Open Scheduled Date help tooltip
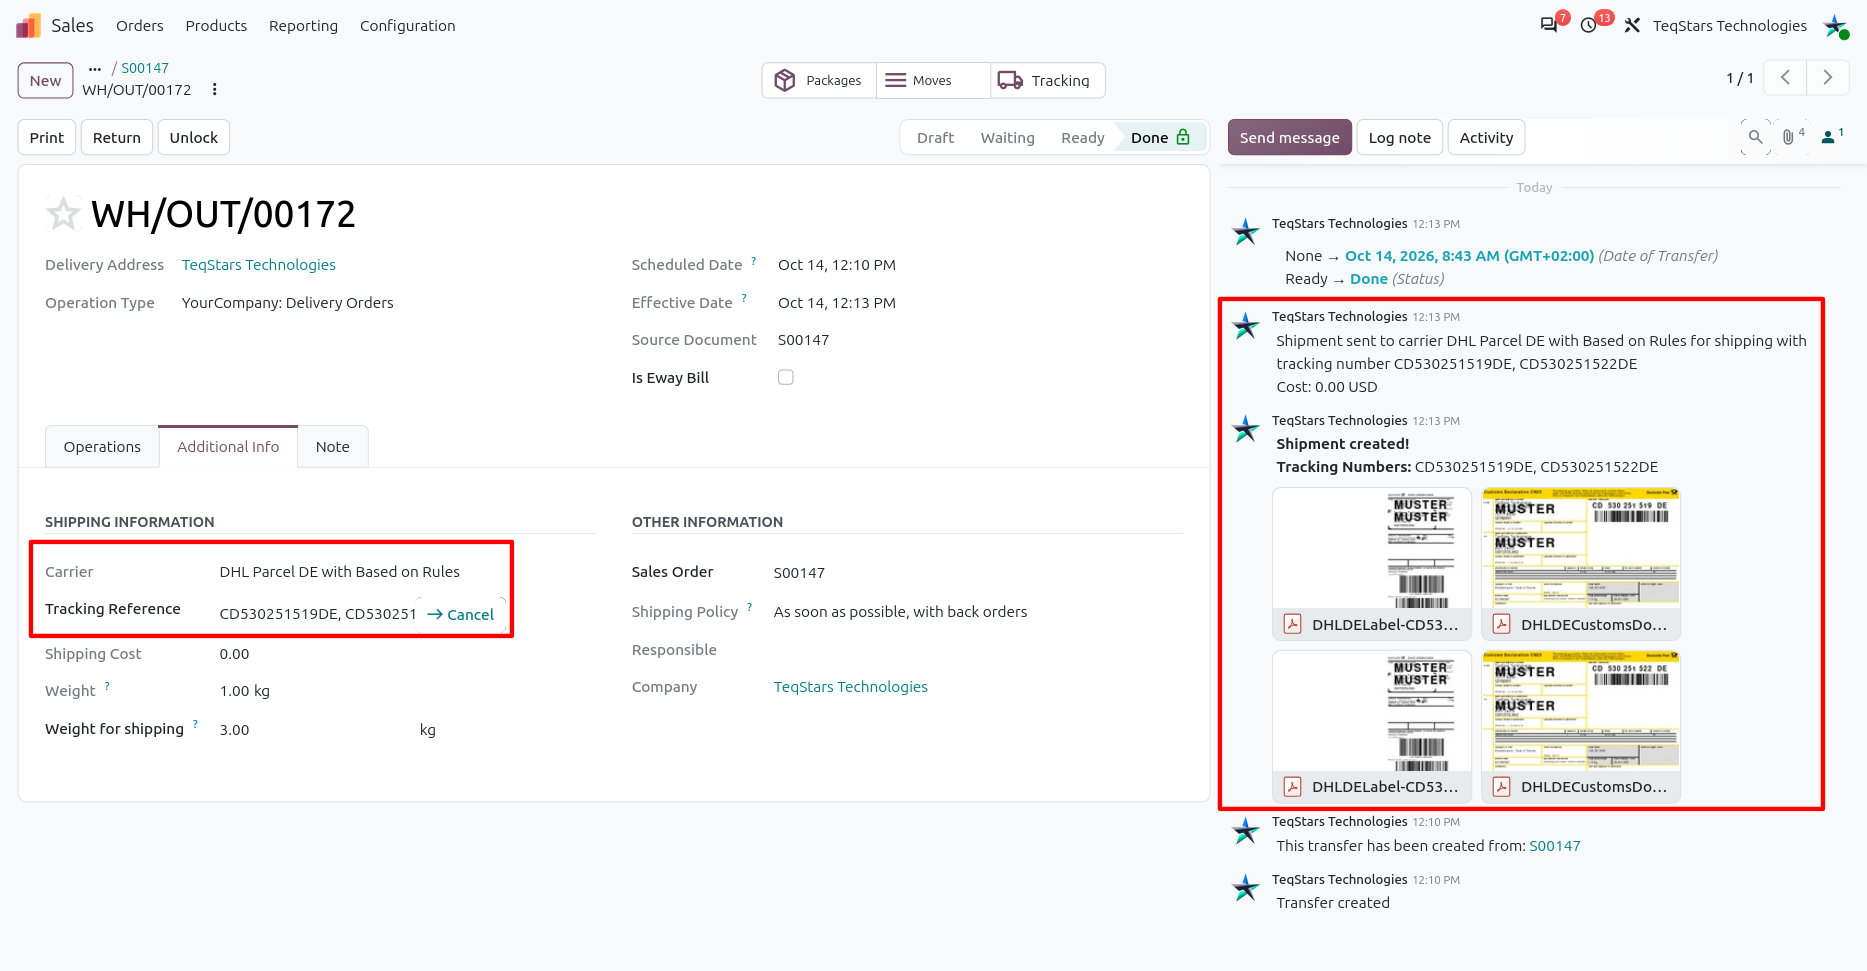Screen dimensions: 1867x971 click(754, 261)
